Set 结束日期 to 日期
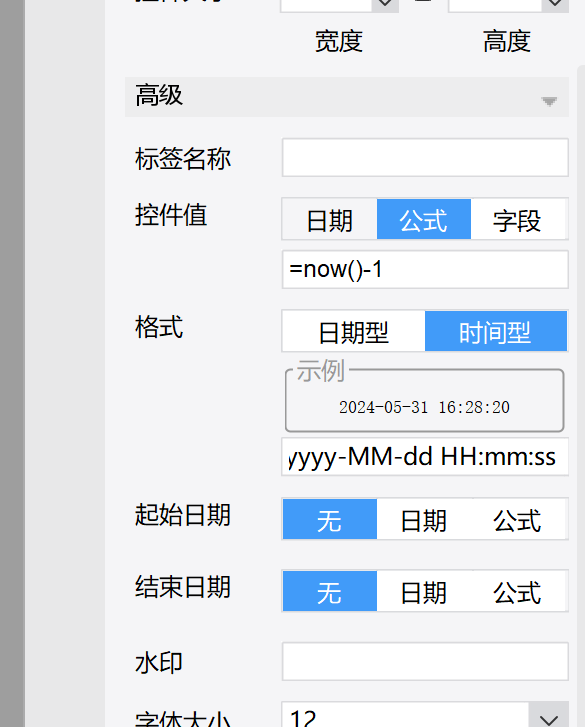Image resolution: width=585 pixels, height=727 pixels. tap(424, 591)
